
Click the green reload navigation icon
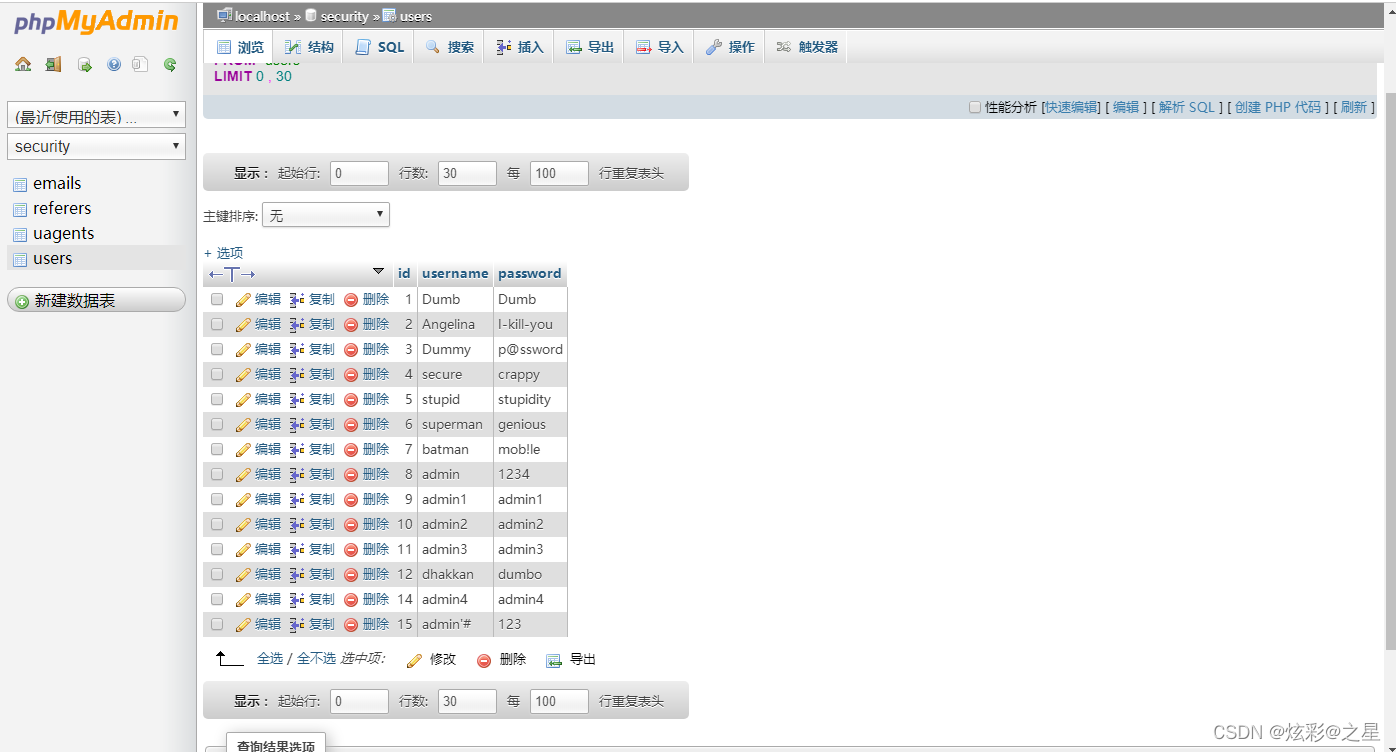click(x=170, y=65)
